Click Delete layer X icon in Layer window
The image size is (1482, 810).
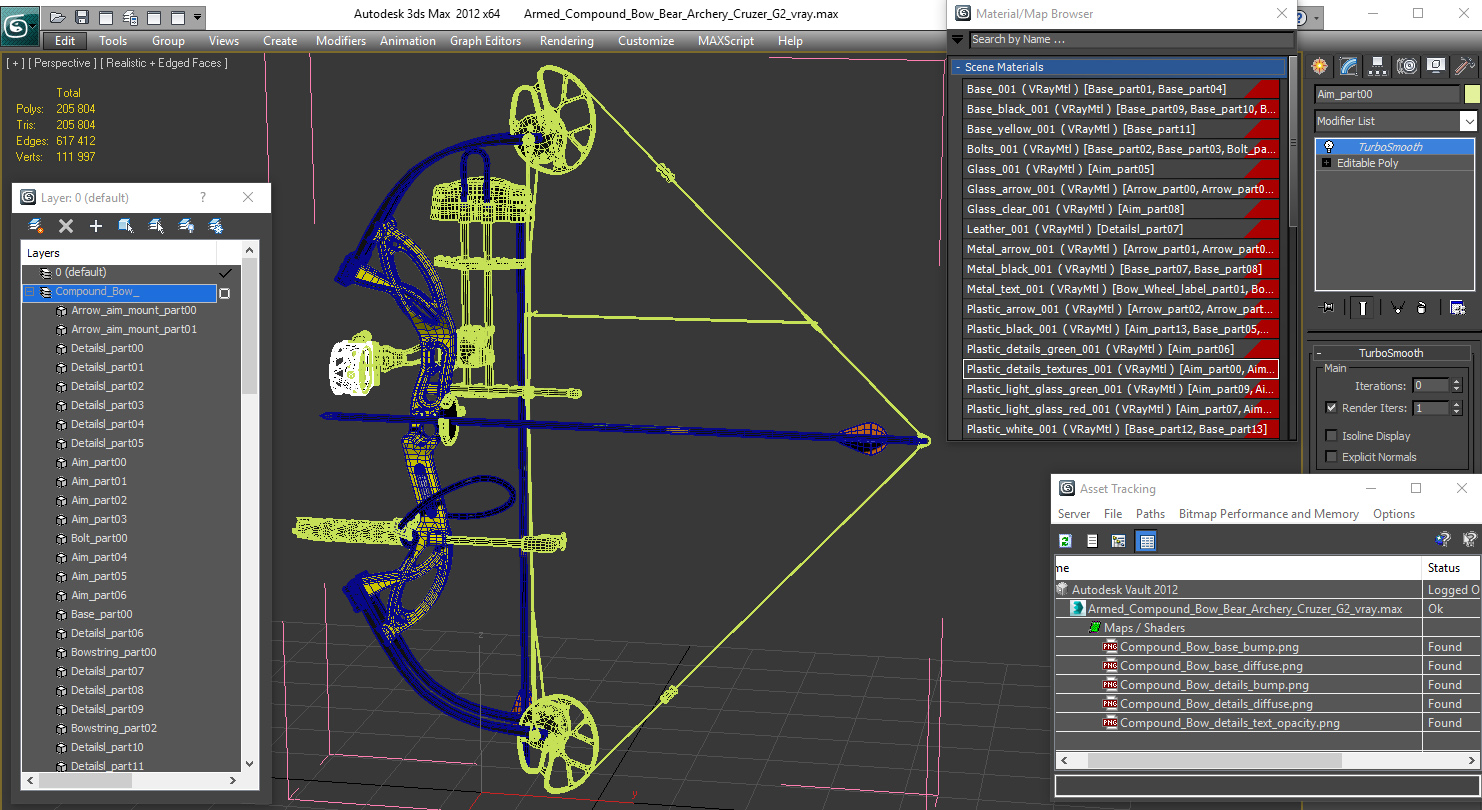(66, 226)
